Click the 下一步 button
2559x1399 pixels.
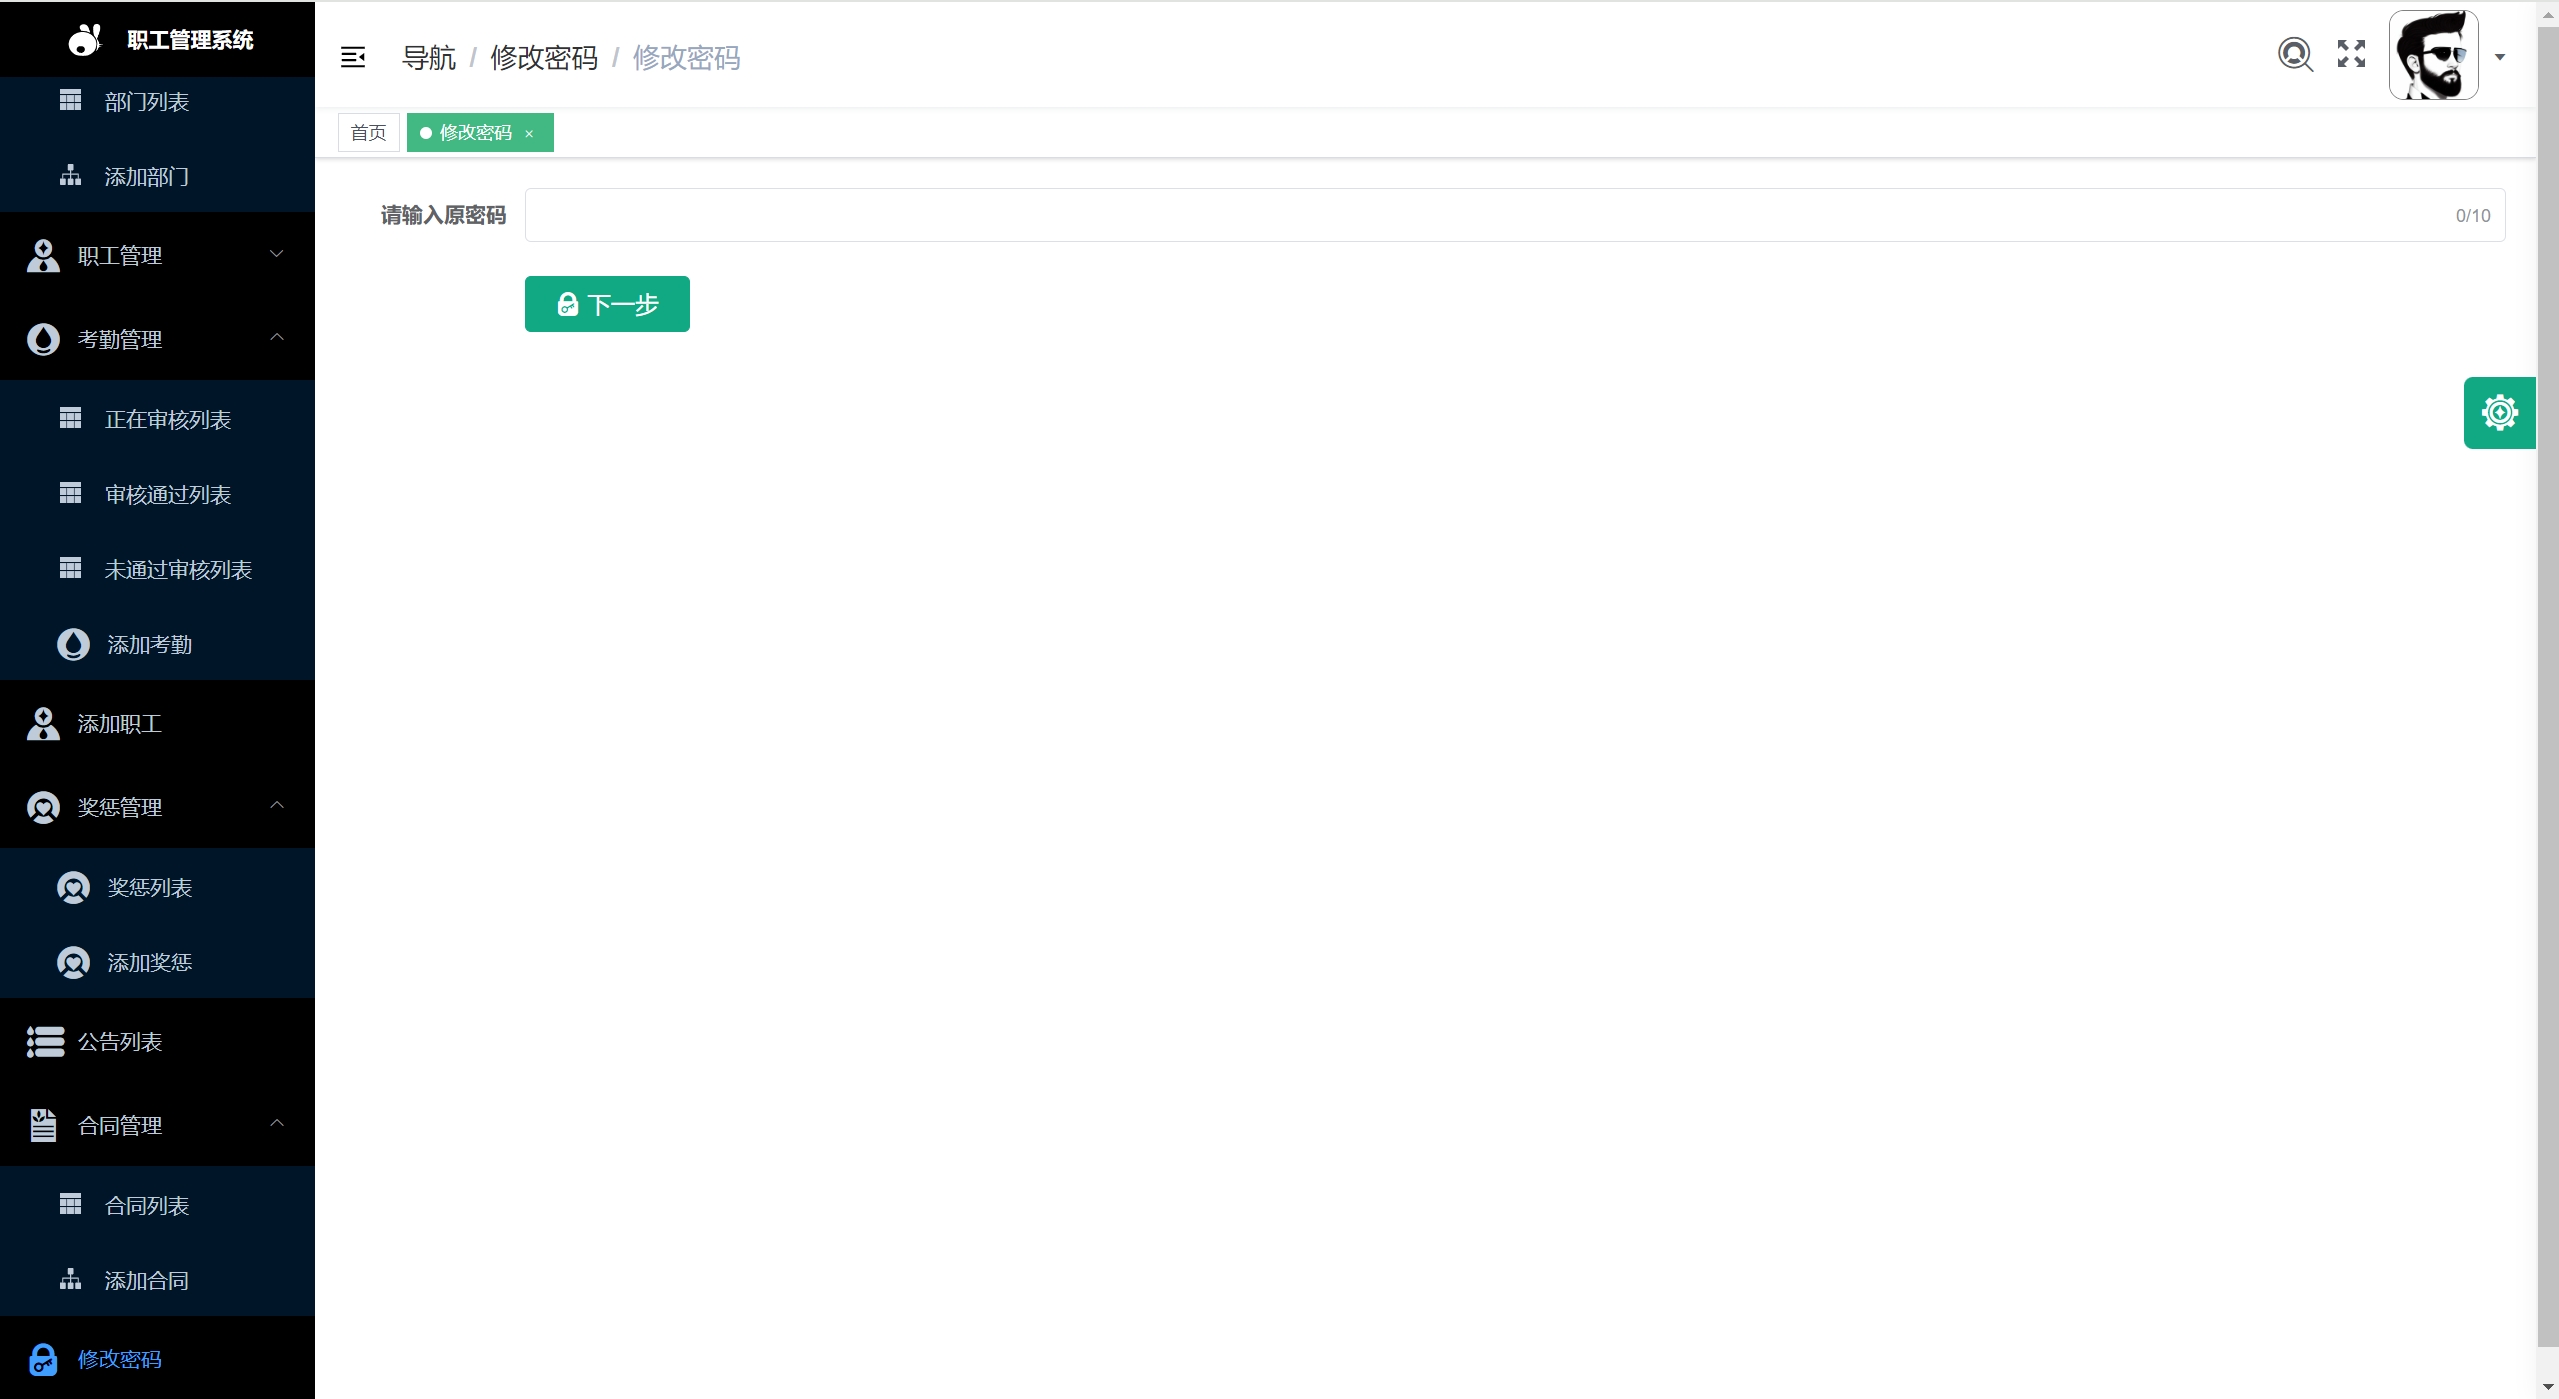(x=607, y=304)
